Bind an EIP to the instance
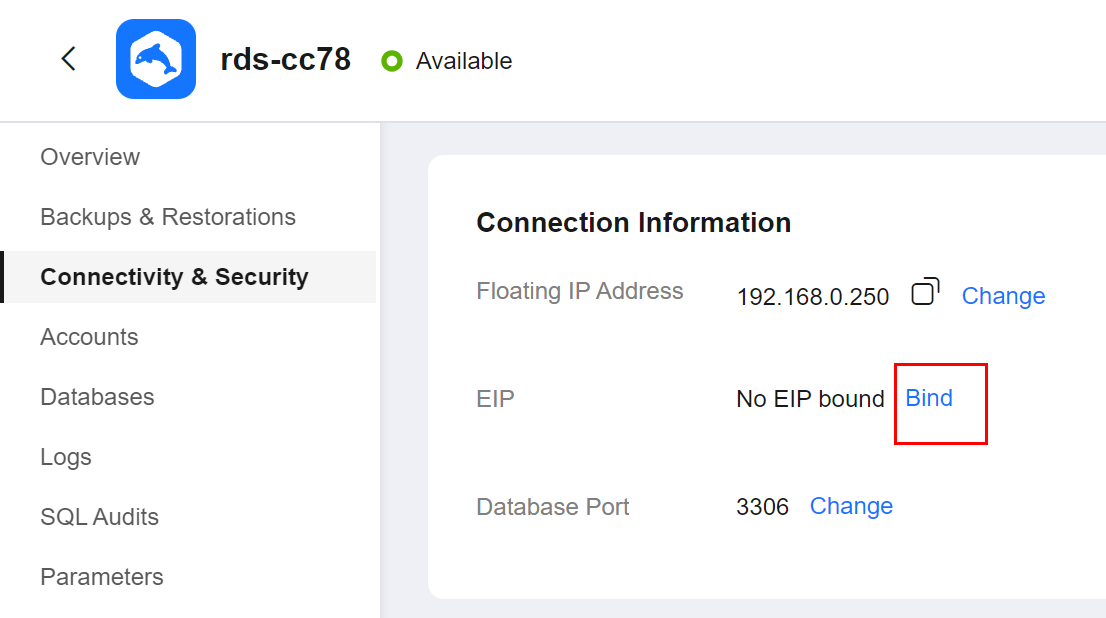Screen dimensions: 1106x618 tap(929, 398)
